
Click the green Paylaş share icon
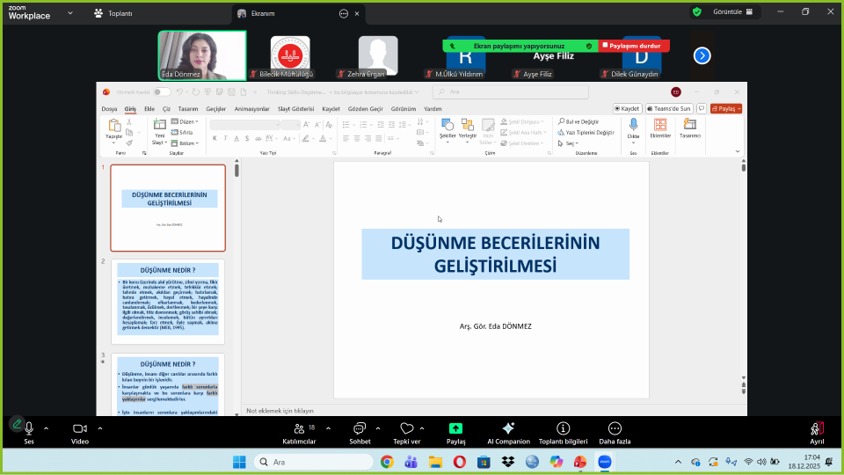455,429
